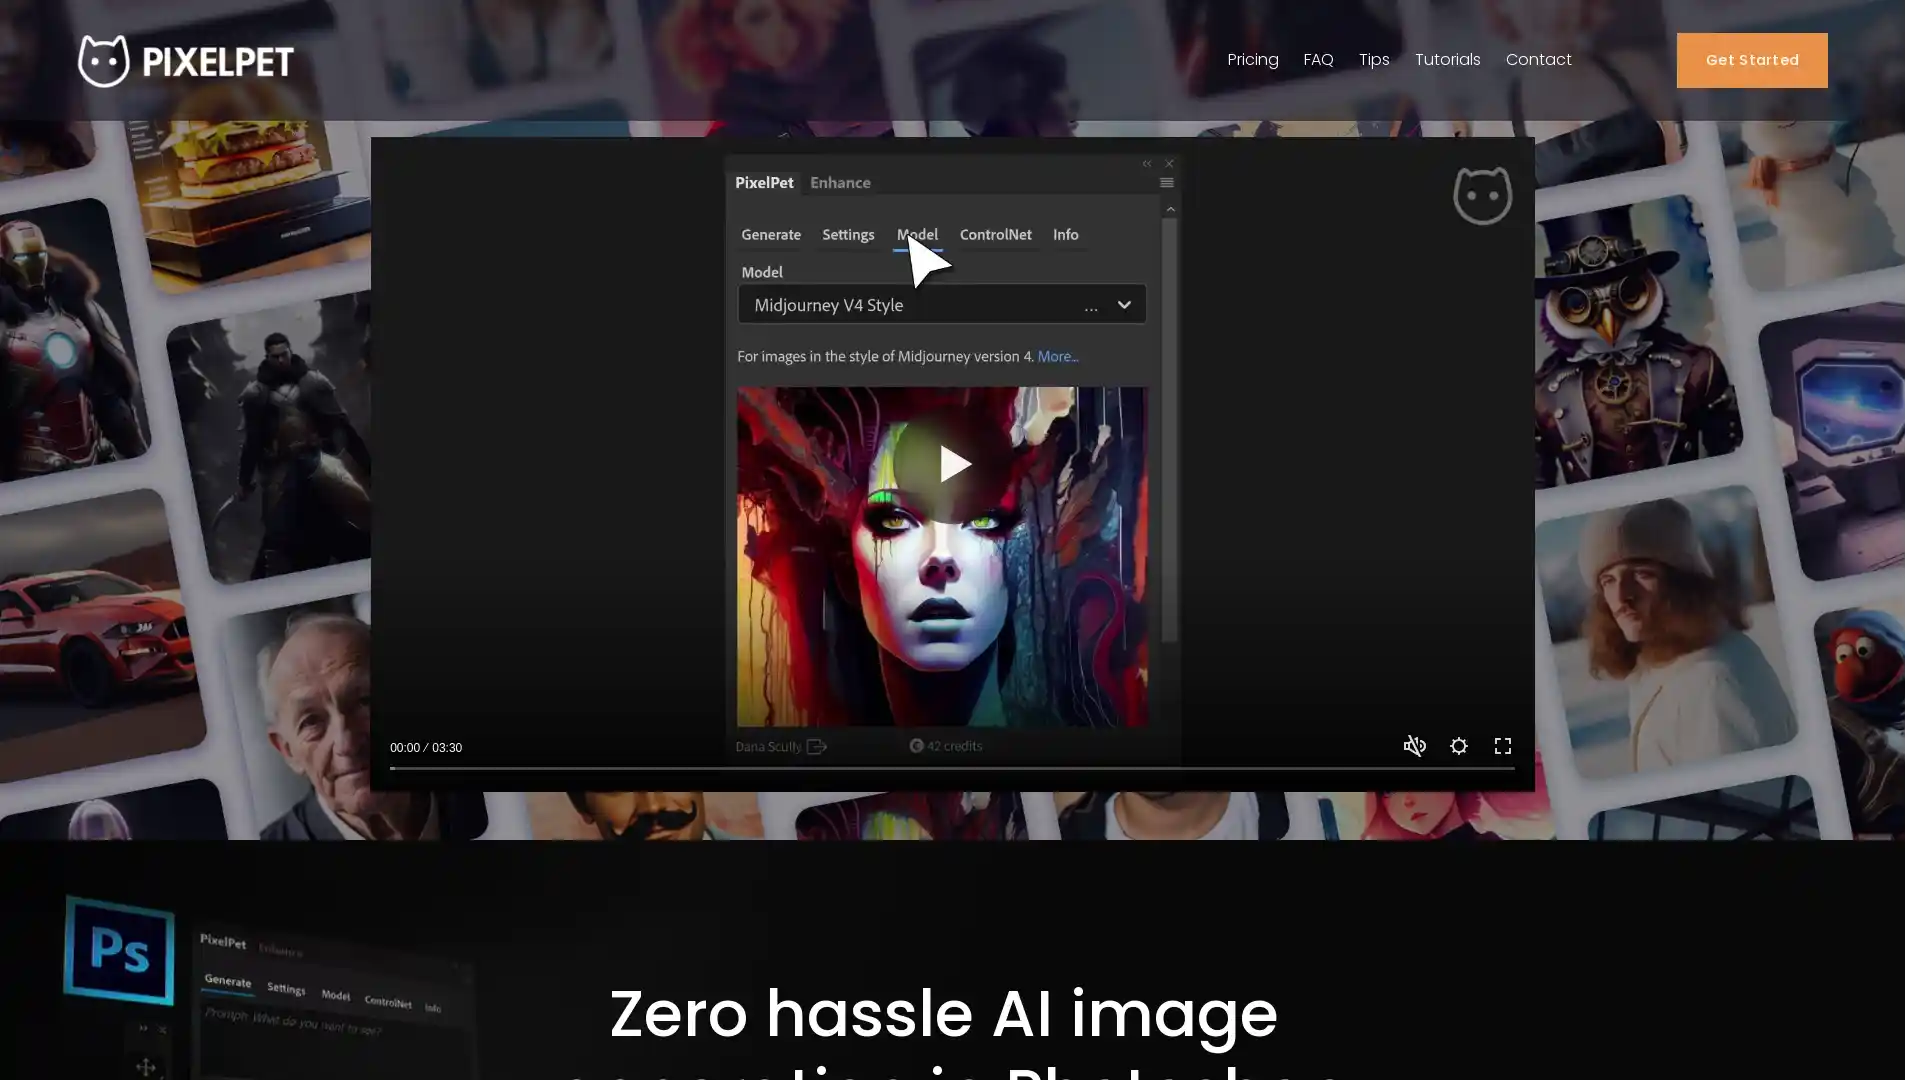Click the PixelPet cat logo icon
Screen dimensions: 1920x1080
[x=104, y=61]
